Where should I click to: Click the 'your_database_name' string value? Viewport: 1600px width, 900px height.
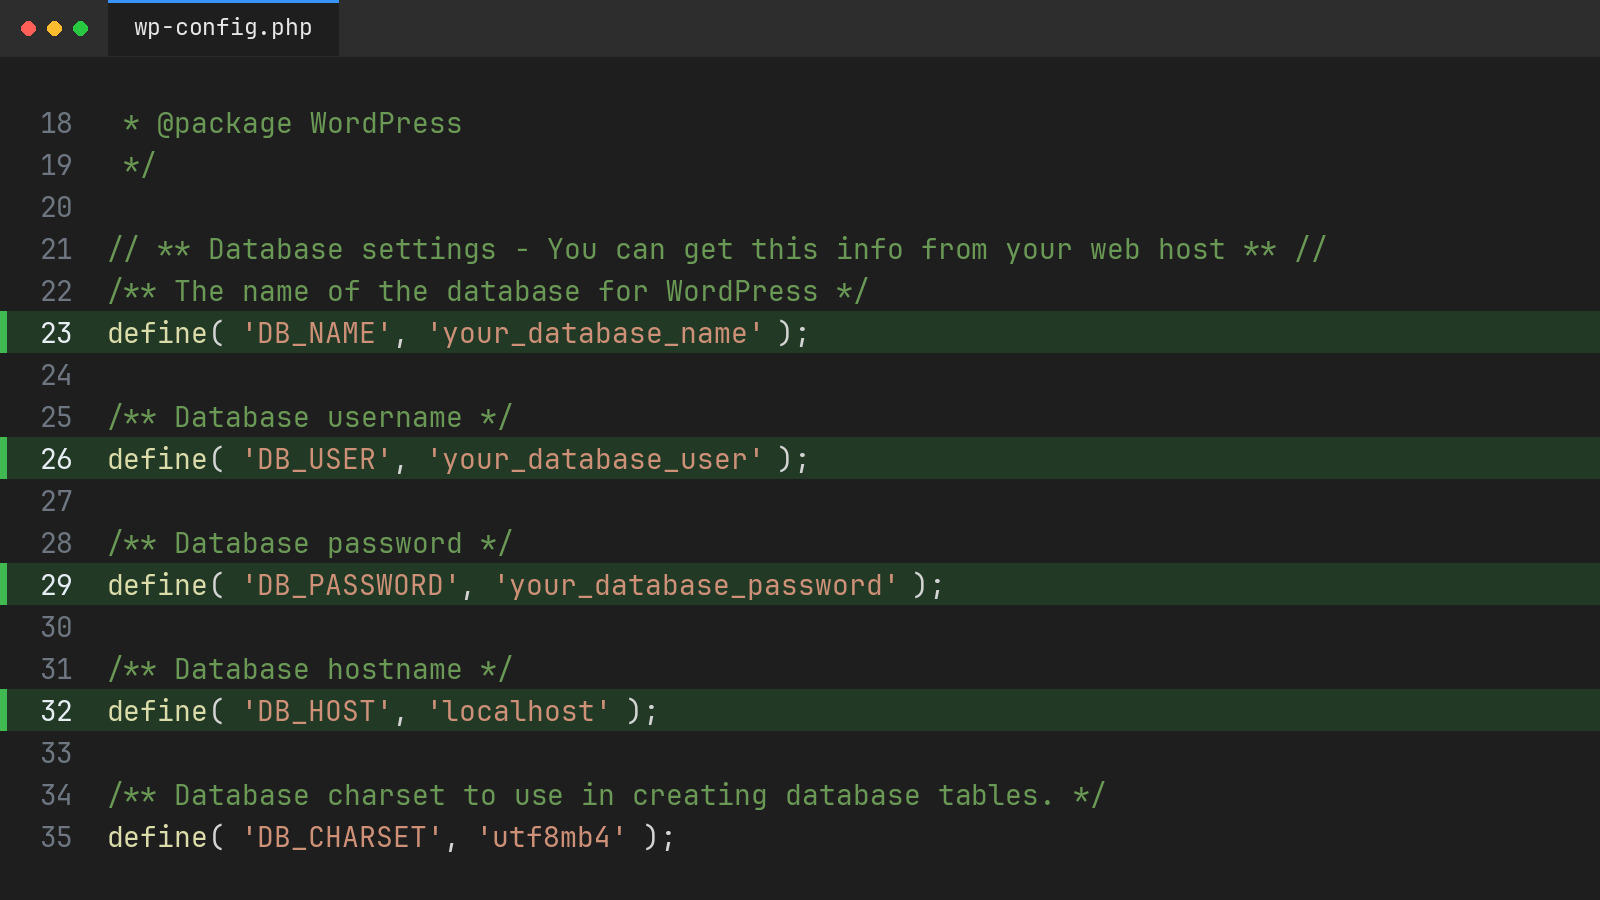click(595, 333)
